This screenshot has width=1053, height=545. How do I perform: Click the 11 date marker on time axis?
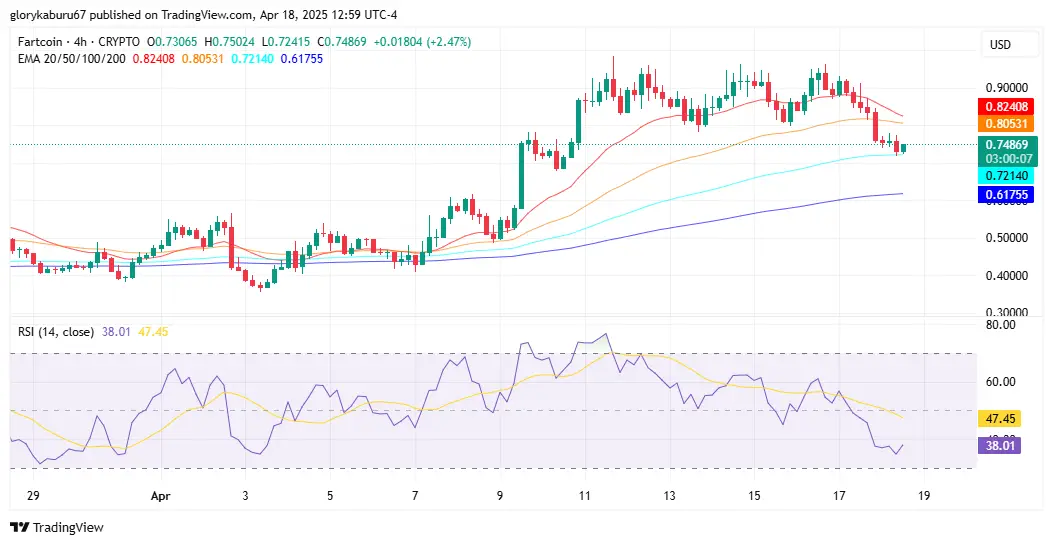[x=584, y=496]
